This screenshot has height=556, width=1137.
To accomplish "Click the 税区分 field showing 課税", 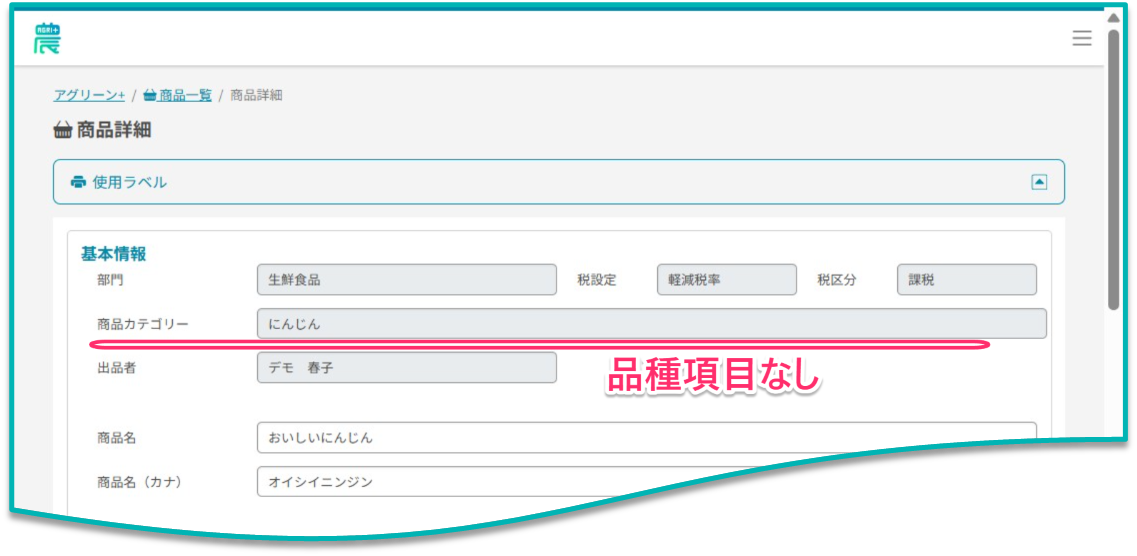I will 966,280.
